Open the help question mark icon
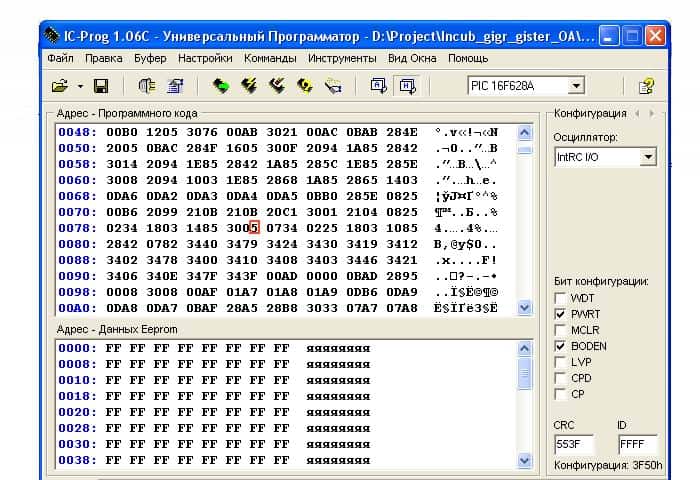 click(x=646, y=86)
